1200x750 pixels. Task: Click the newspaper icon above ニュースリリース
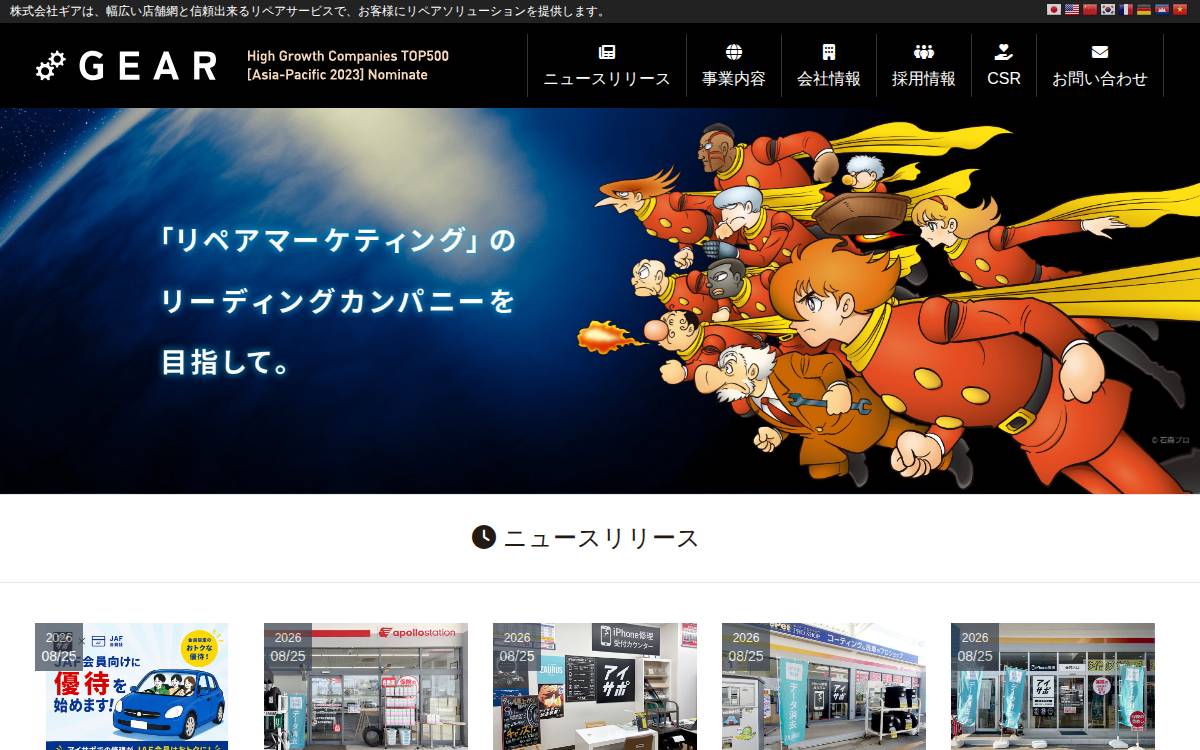click(x=607, y=52)
